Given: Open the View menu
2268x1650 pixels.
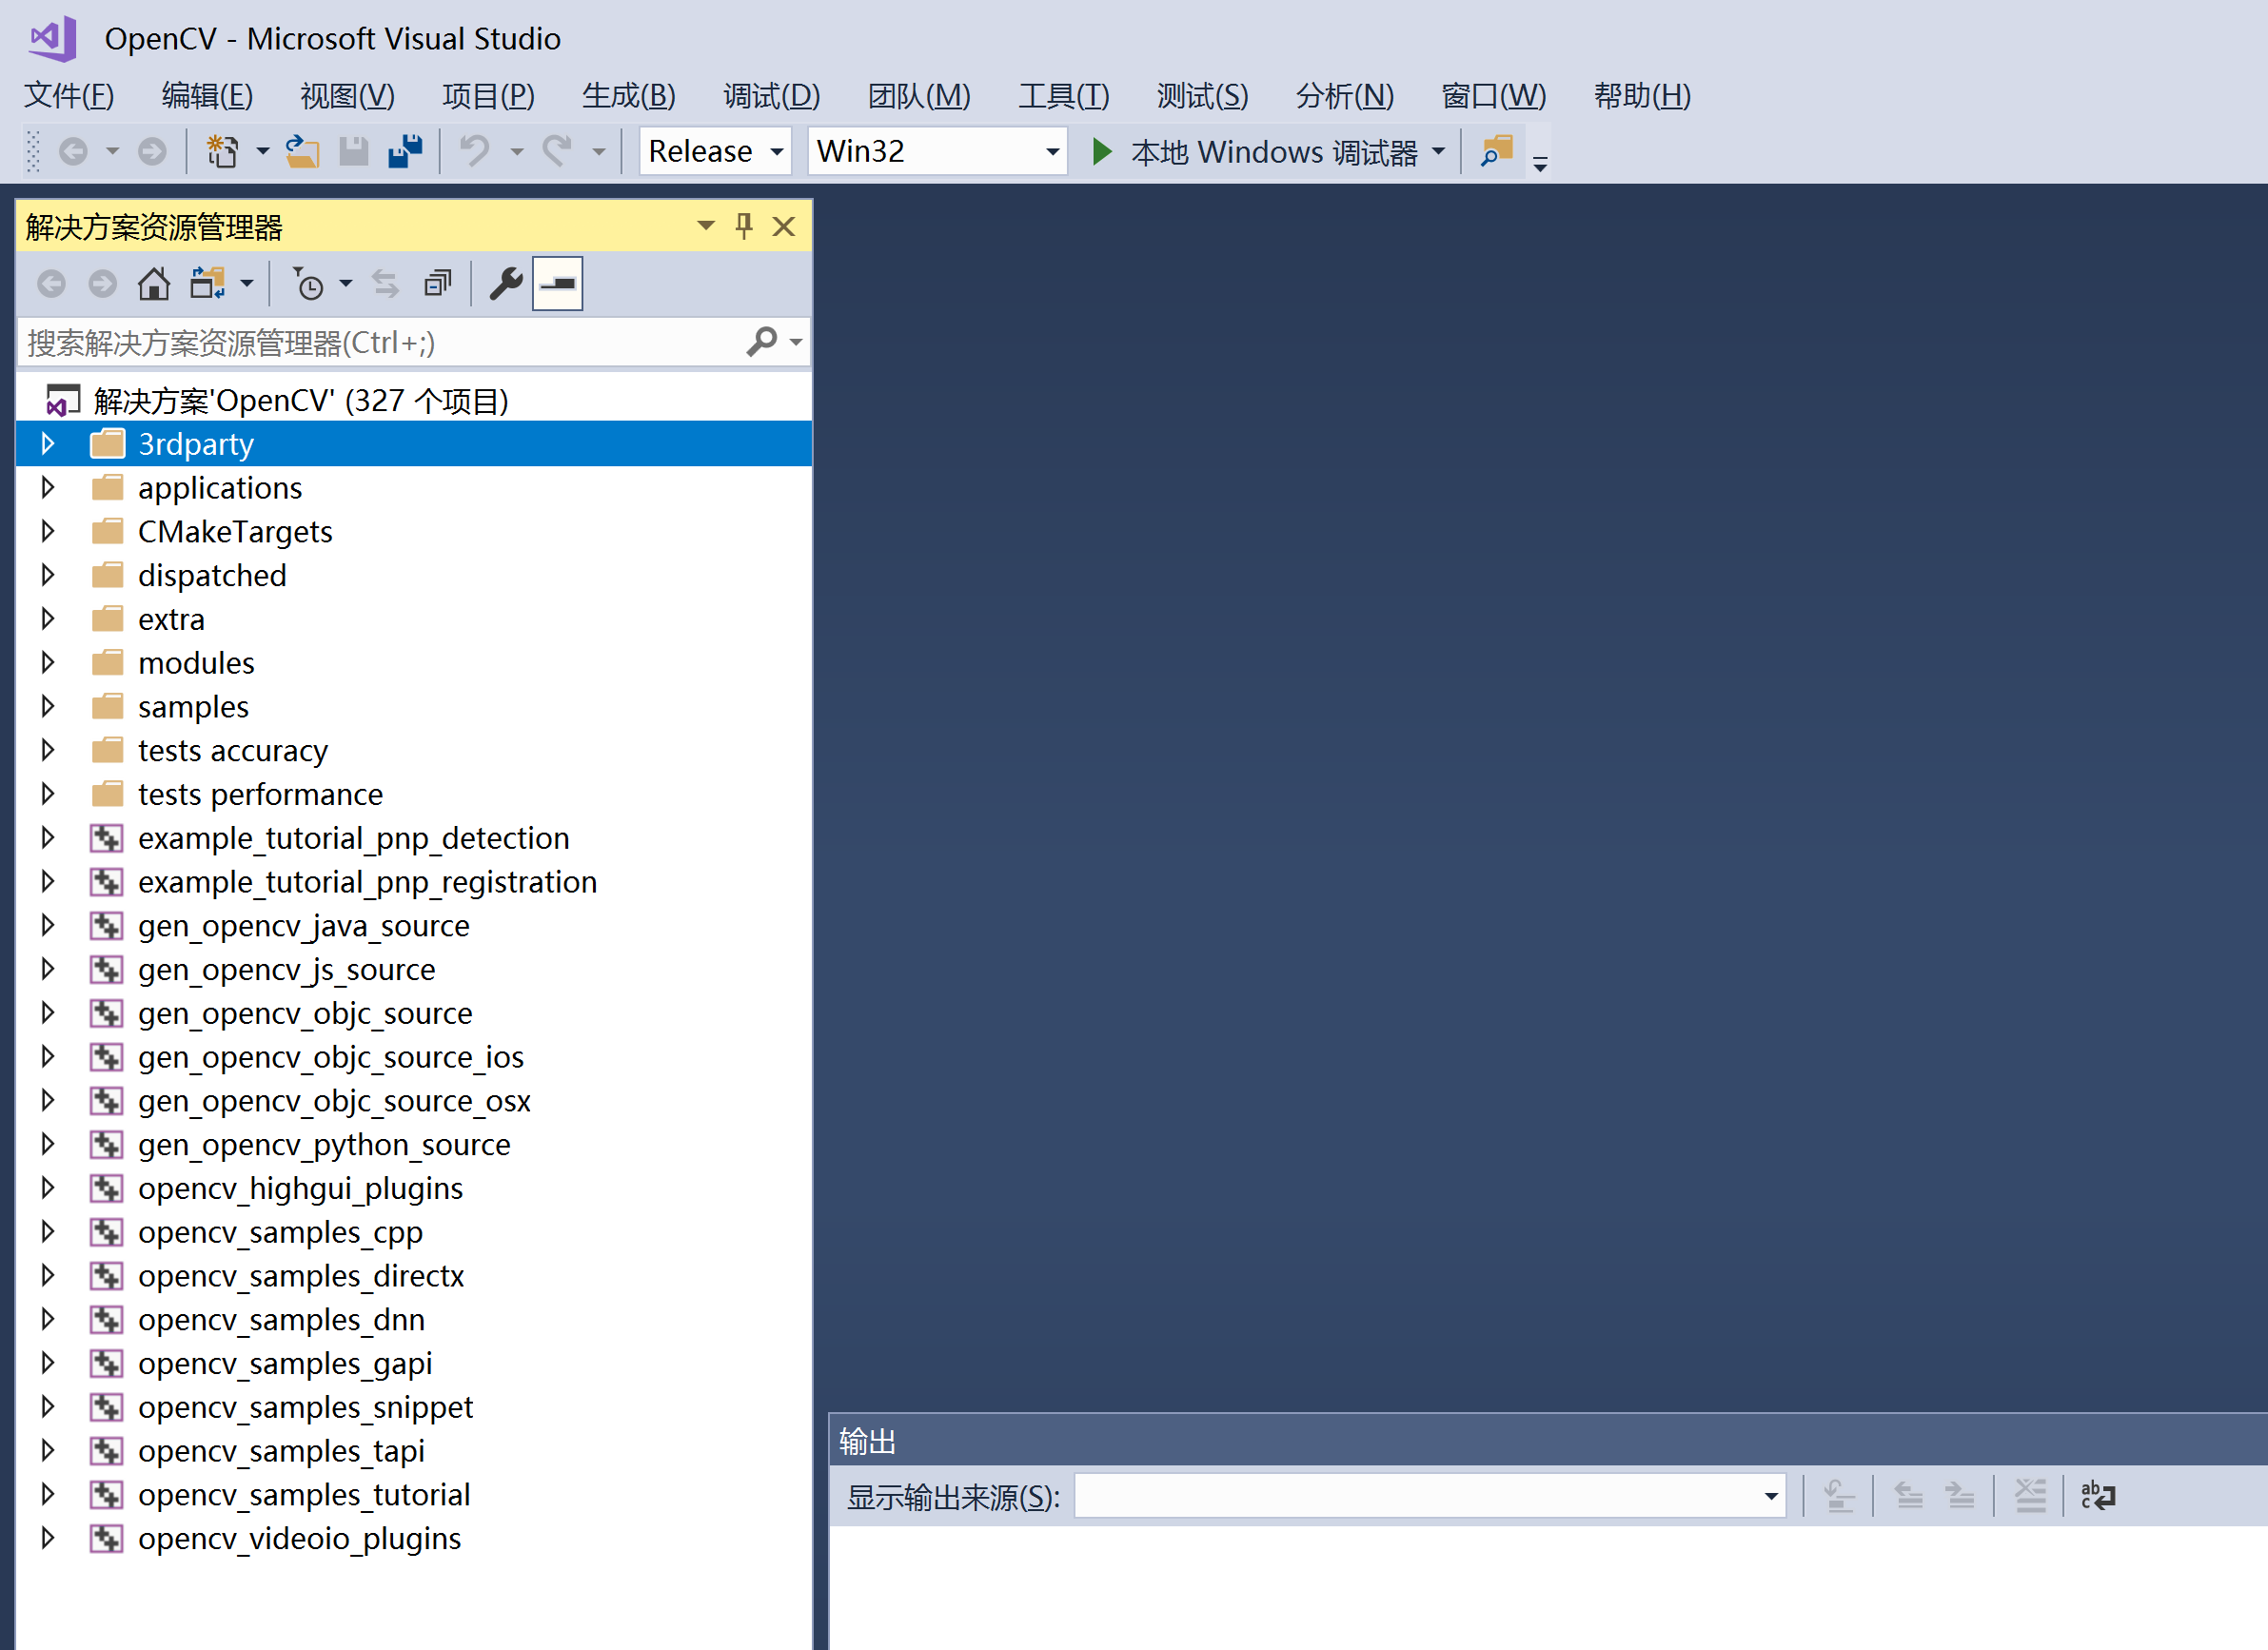Looking at the screenshot, I should pos(348,96).
